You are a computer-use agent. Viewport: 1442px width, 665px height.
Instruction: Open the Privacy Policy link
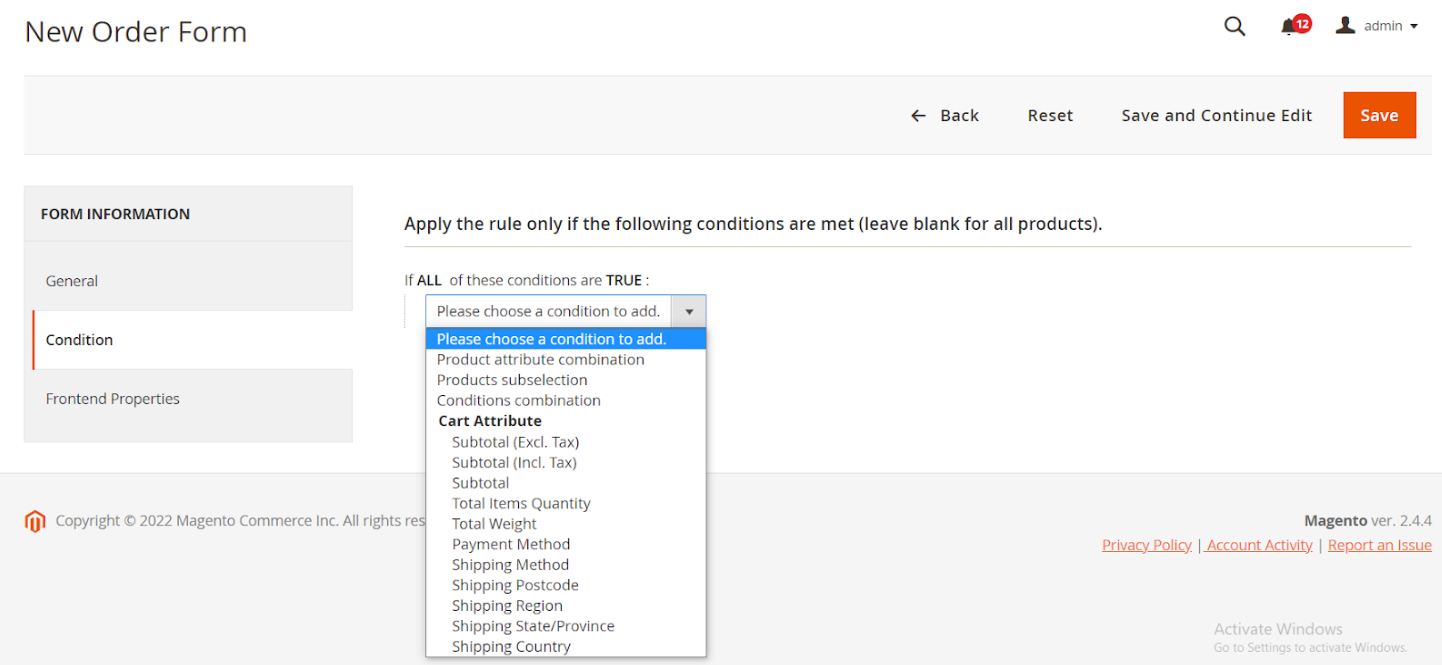(x=1146, y=545)
